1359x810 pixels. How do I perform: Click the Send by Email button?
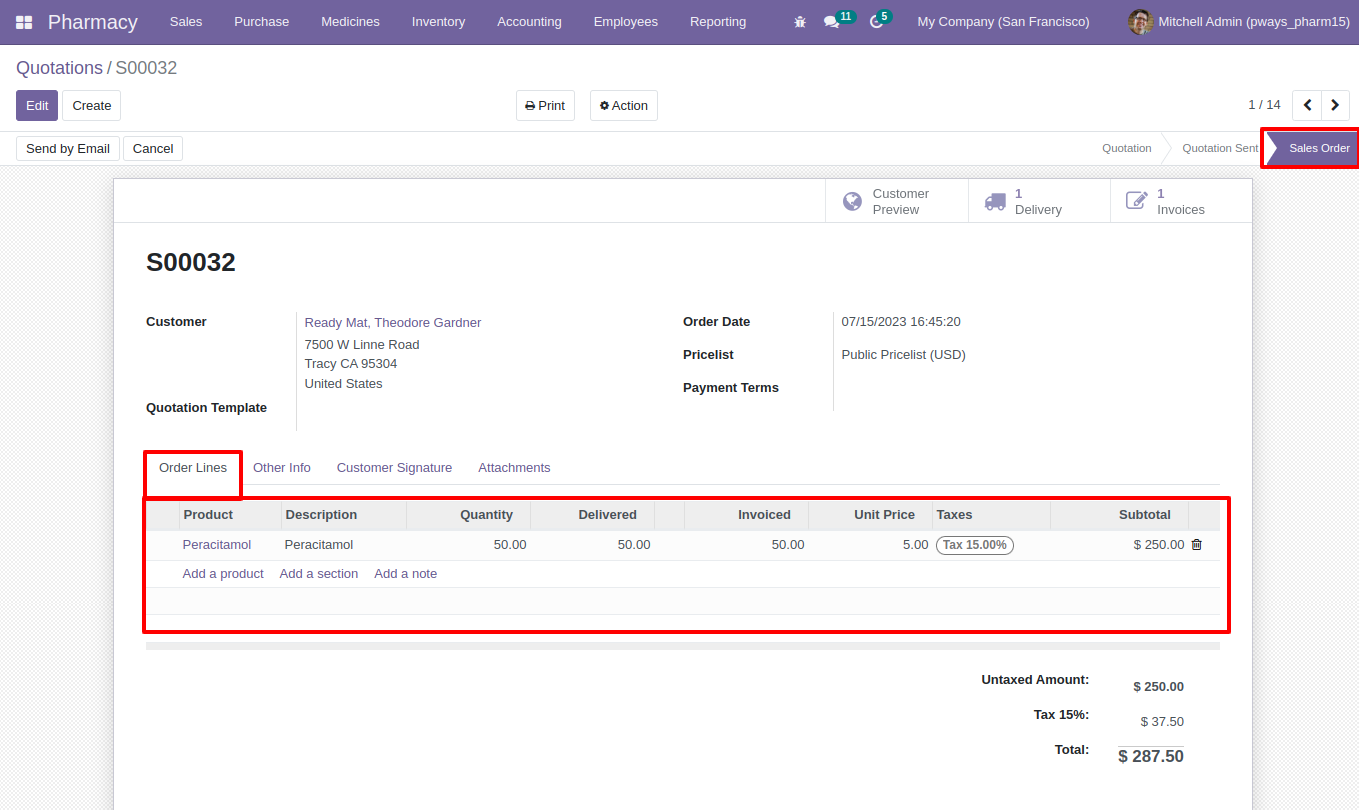68,149
